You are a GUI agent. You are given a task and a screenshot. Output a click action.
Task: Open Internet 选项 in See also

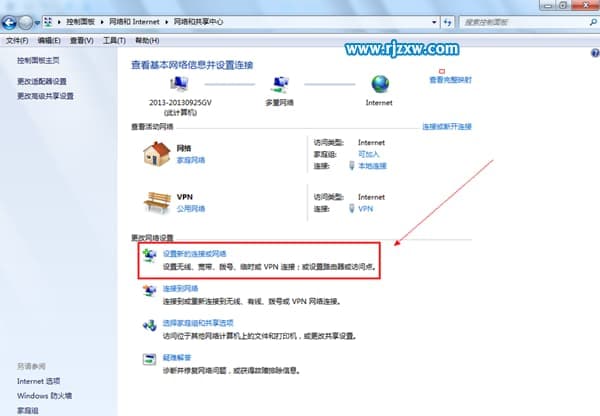click(x=39, y=381)
